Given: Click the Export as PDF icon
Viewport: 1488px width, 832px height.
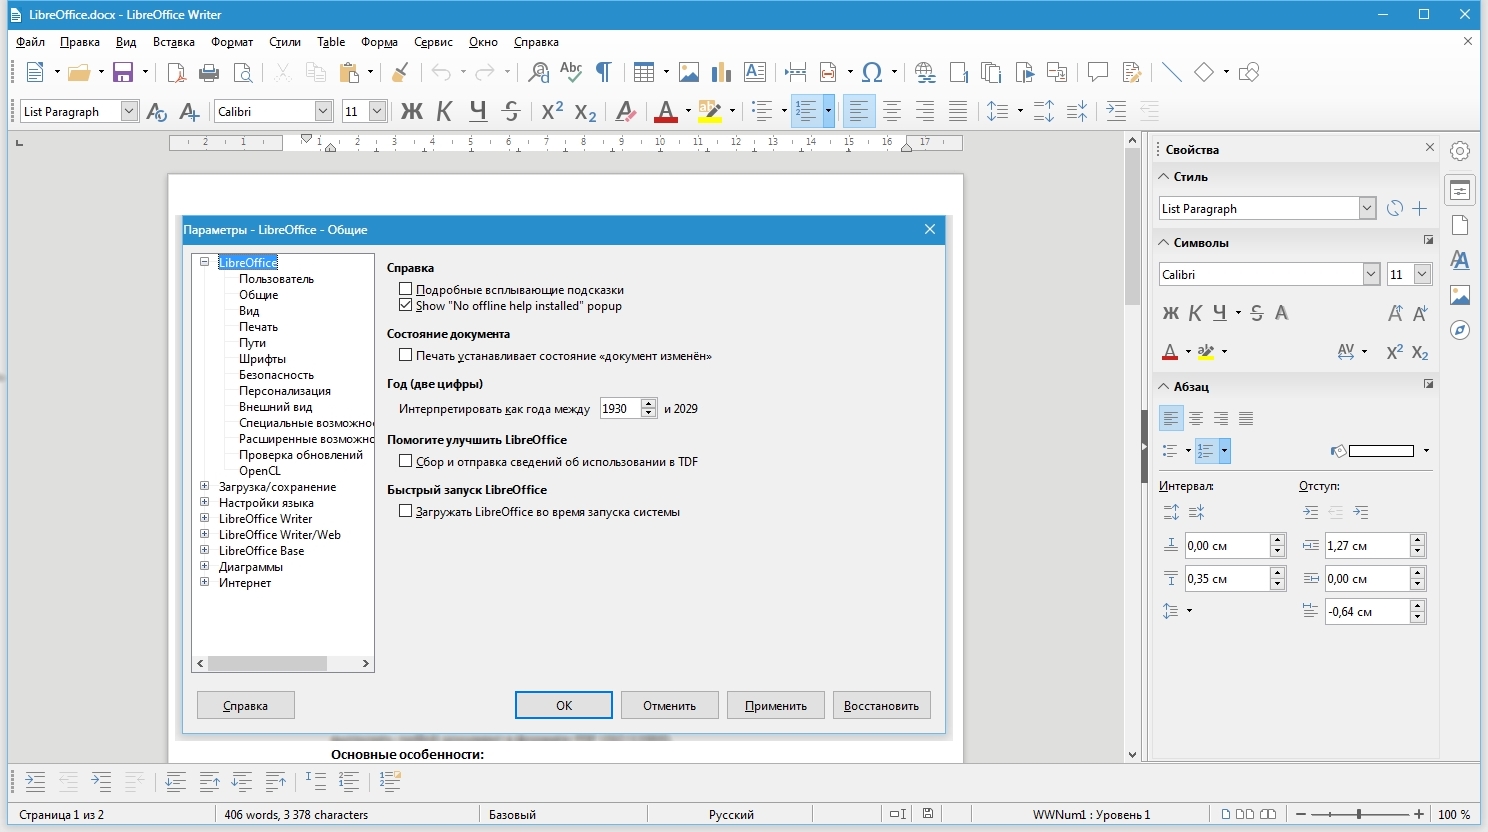Looking at the screenshot, I should click(176, 72).
